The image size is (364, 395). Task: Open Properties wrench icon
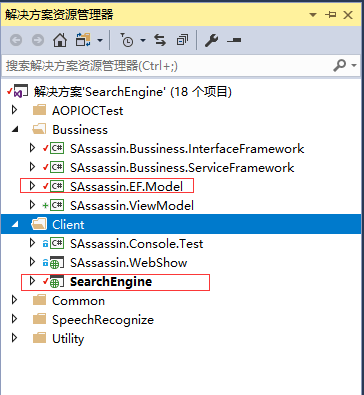pos(211,40)
